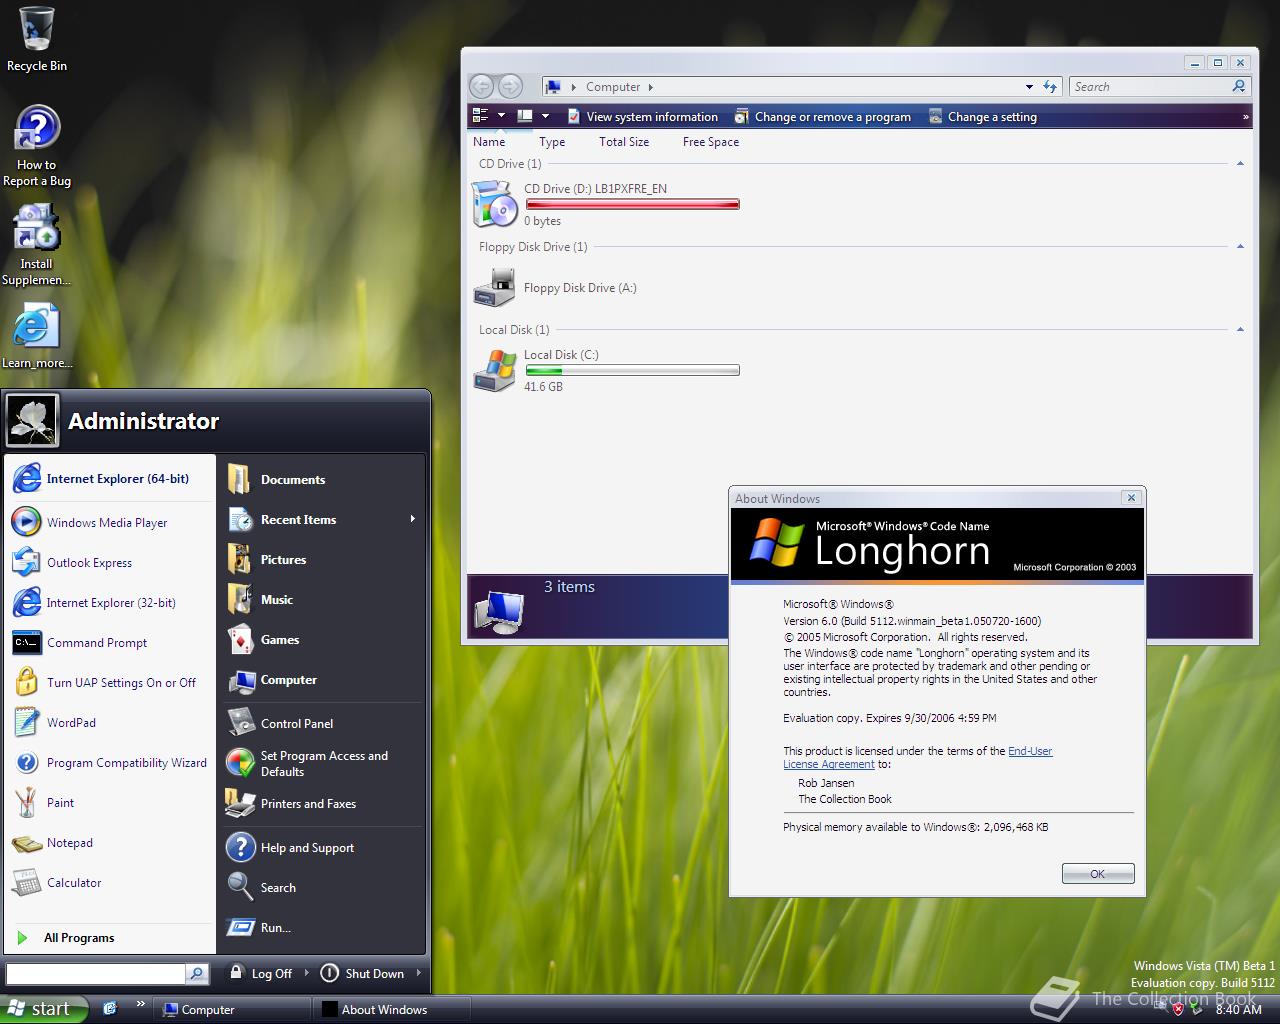Open the address bar history dropdown
The height and width of the screenshot is (1024, 1280).
tap(1029, 87)
